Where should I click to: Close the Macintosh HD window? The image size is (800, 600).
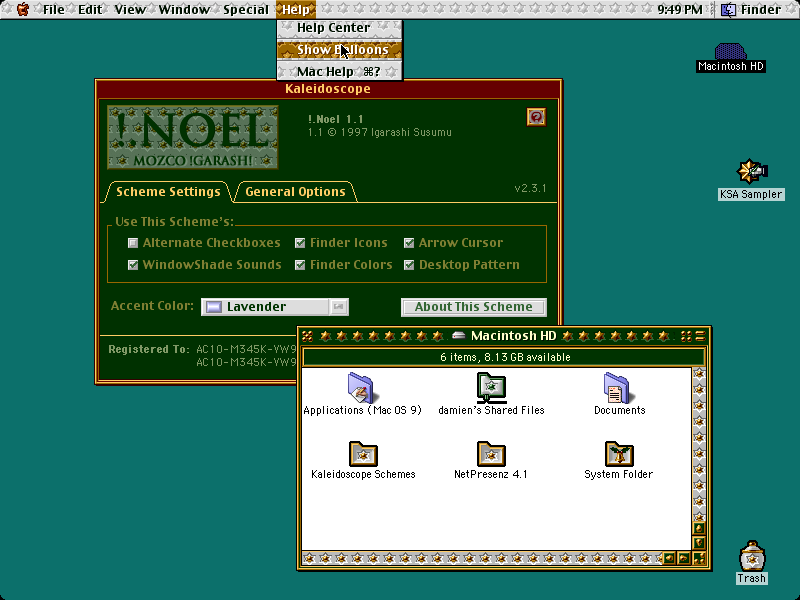point(307,336)
